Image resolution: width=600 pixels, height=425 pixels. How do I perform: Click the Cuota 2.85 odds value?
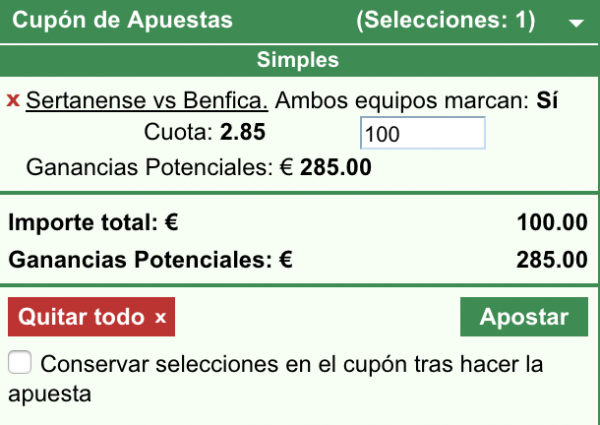244,133
